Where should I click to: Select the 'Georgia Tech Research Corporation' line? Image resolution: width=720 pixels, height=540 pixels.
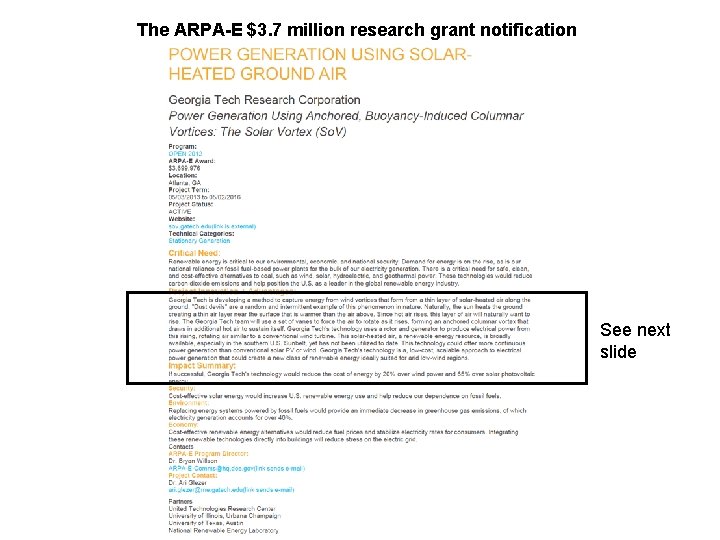point(264,100)
